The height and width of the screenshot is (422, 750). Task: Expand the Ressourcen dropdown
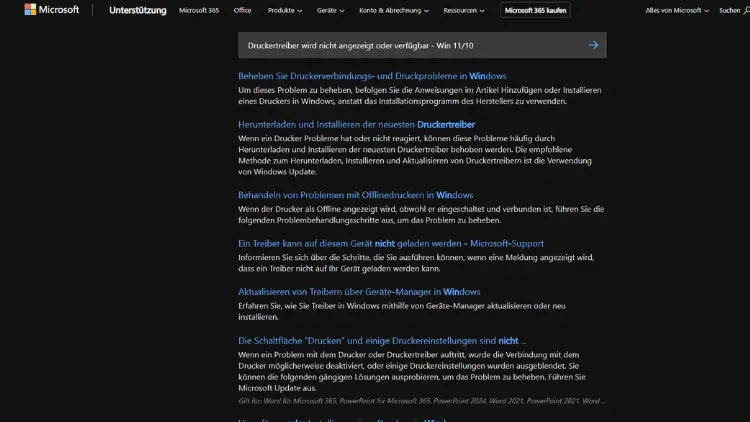click(463, 10)
